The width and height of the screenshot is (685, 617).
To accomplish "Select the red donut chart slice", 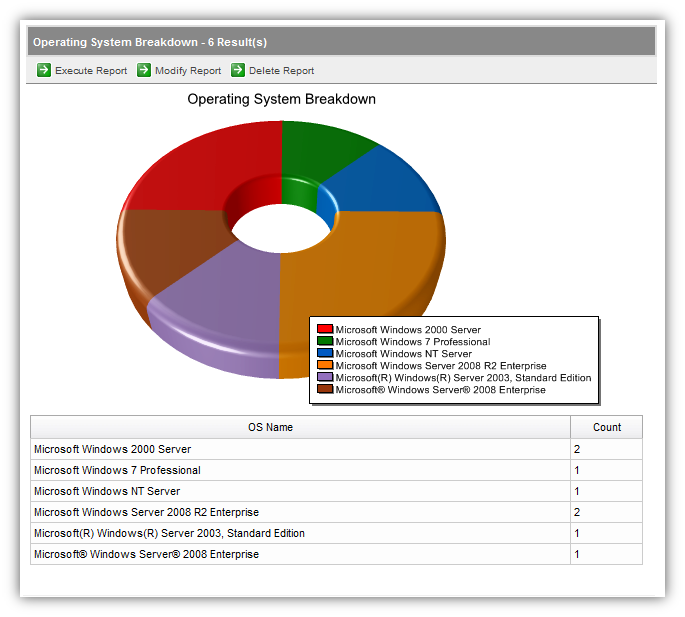I will click(201, 170).
